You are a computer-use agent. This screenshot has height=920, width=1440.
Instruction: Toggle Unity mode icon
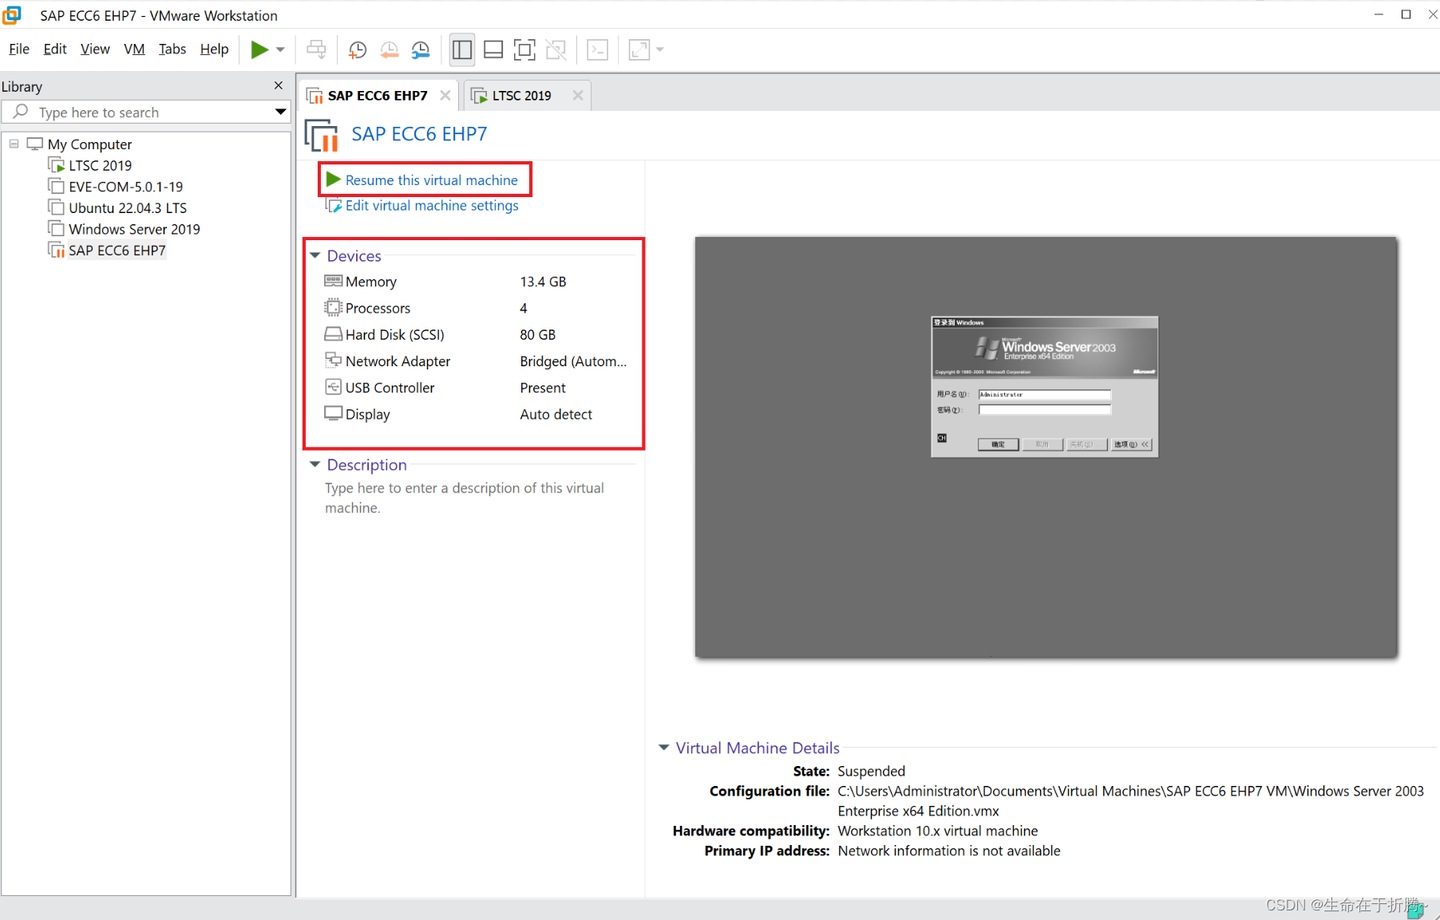(556, 49)
